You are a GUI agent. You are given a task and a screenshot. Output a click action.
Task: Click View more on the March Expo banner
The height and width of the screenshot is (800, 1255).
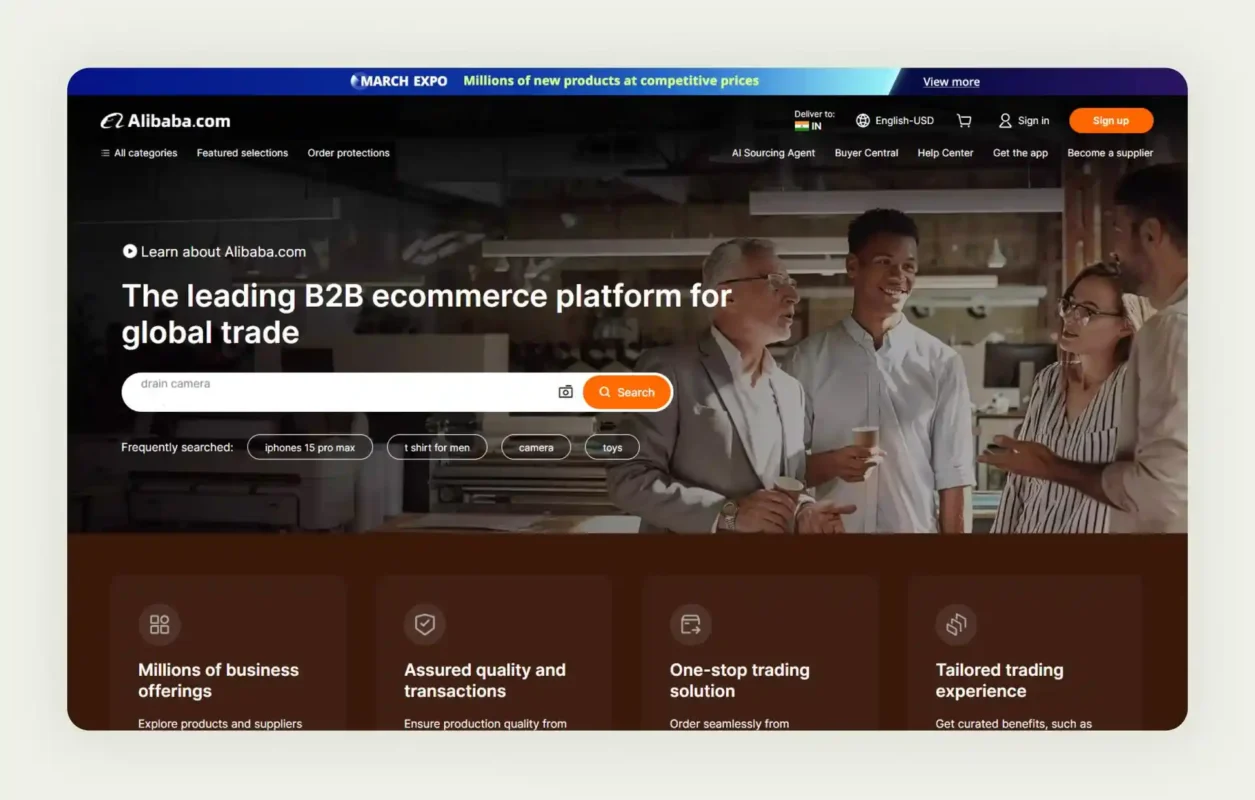[x=949, y=82]
